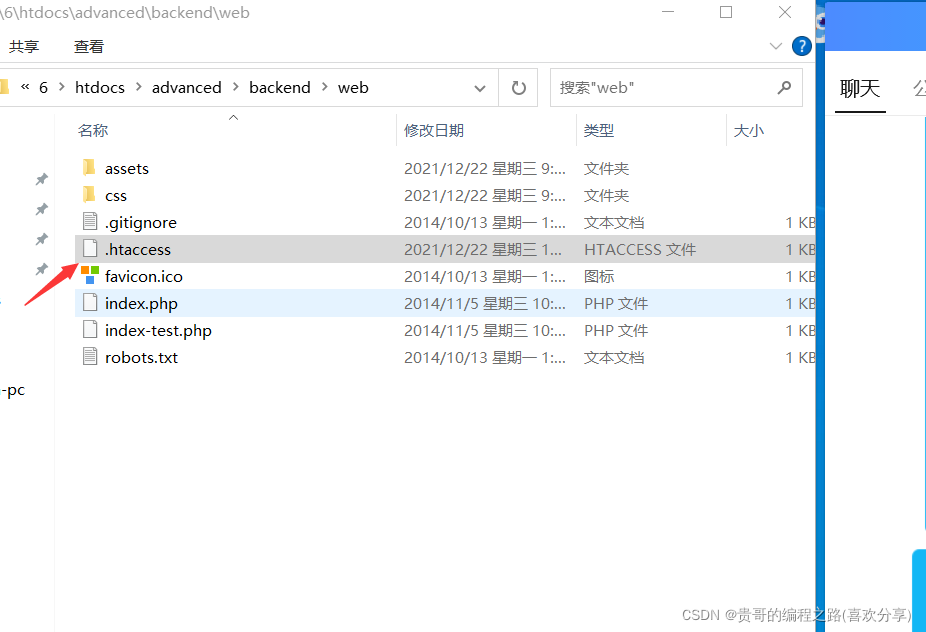Open Explorer help question mark

(x=801, y=45)
